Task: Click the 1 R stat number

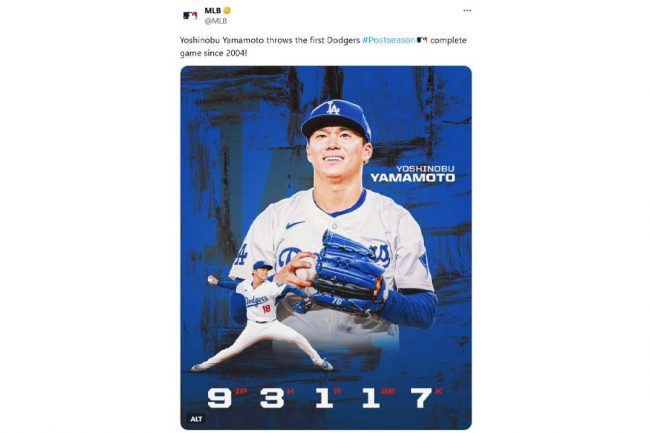Action: [x=324, y=398]
